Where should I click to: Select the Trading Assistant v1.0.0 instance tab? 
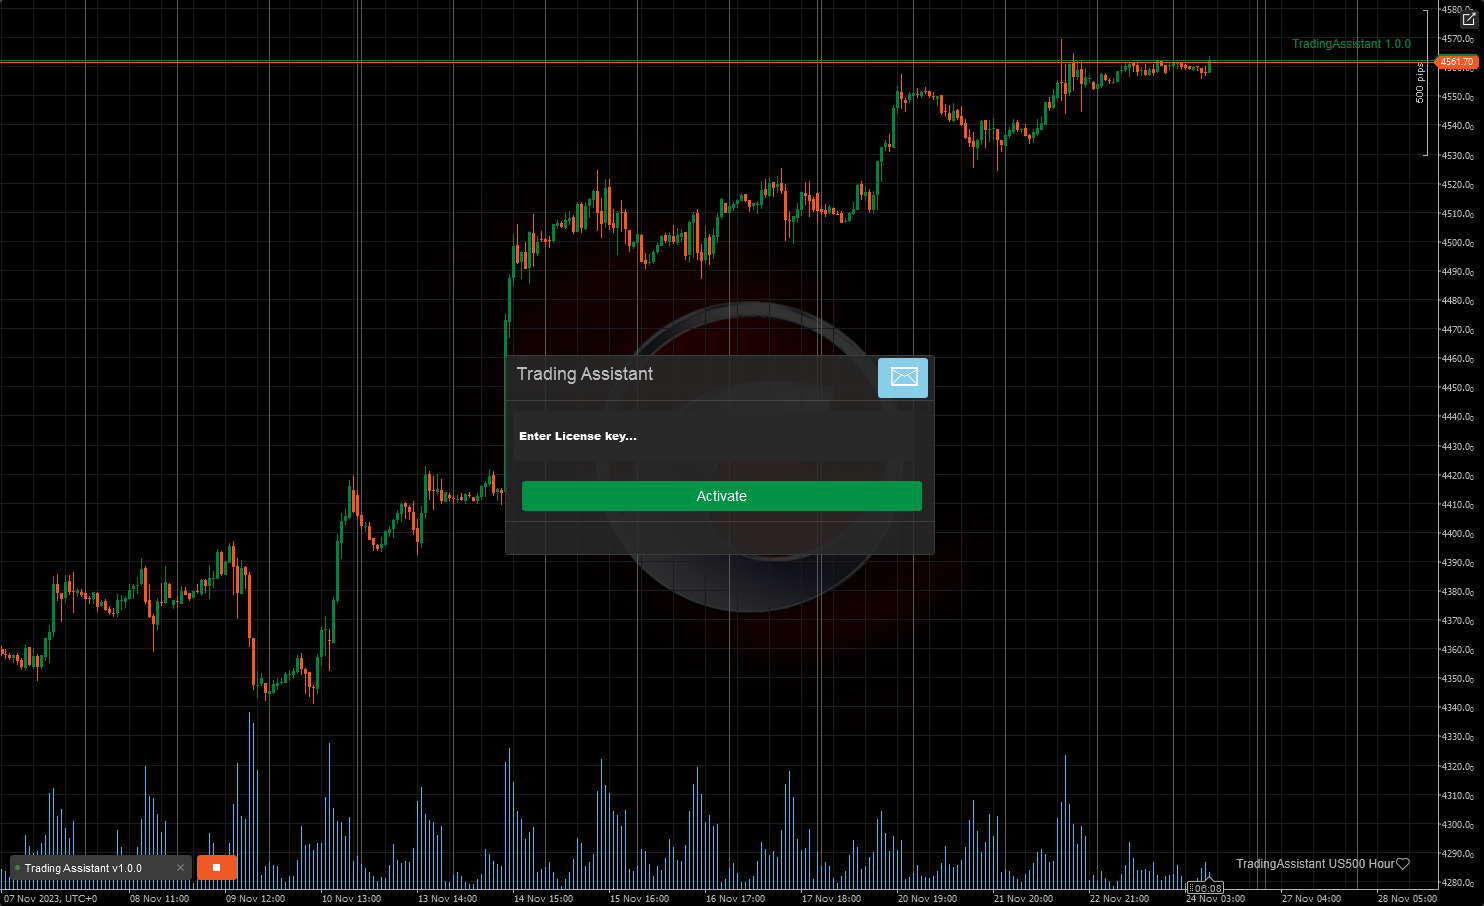100,868
